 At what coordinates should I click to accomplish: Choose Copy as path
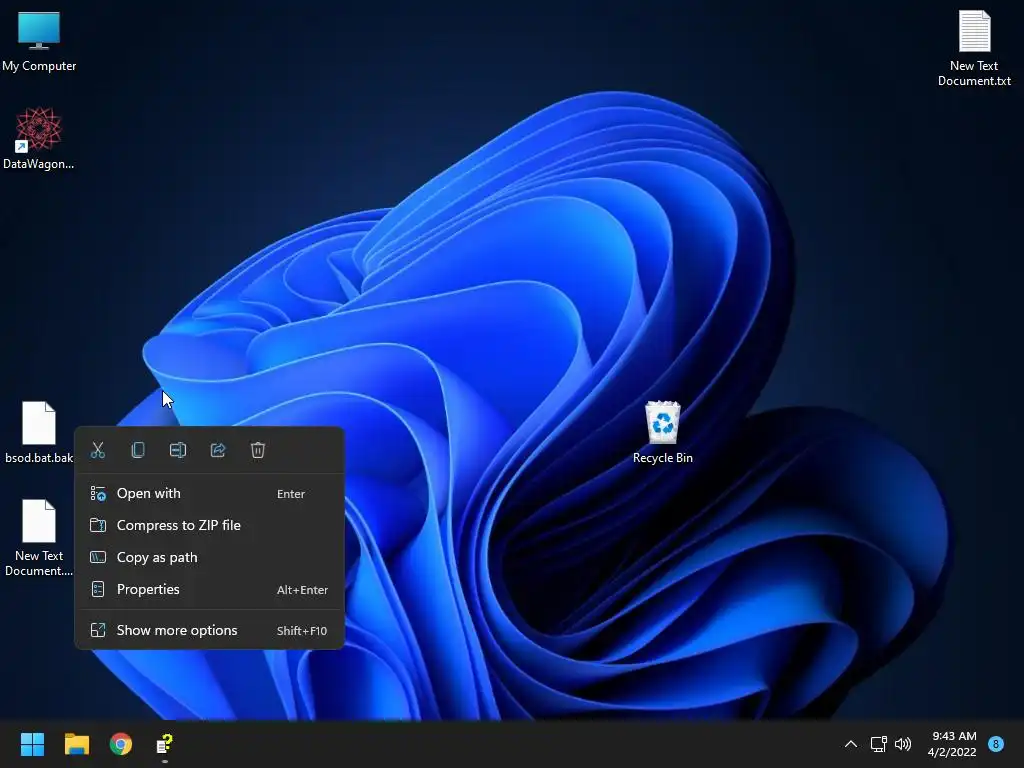tap(210, 557)
